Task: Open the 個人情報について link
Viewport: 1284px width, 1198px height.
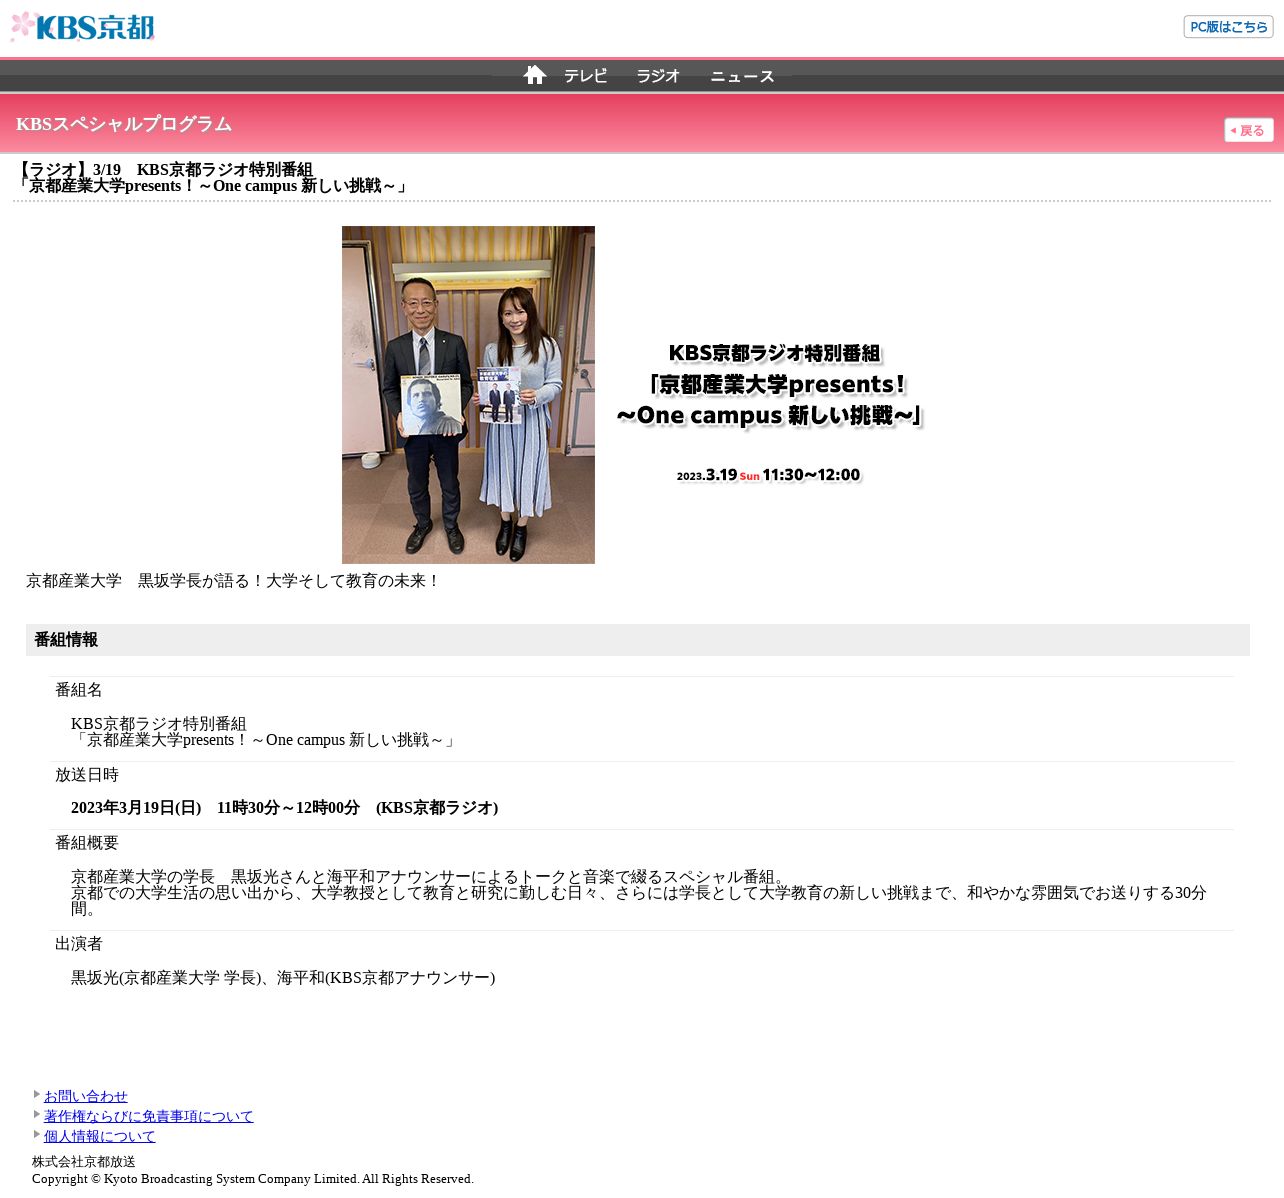Action: coord(100,1136)
